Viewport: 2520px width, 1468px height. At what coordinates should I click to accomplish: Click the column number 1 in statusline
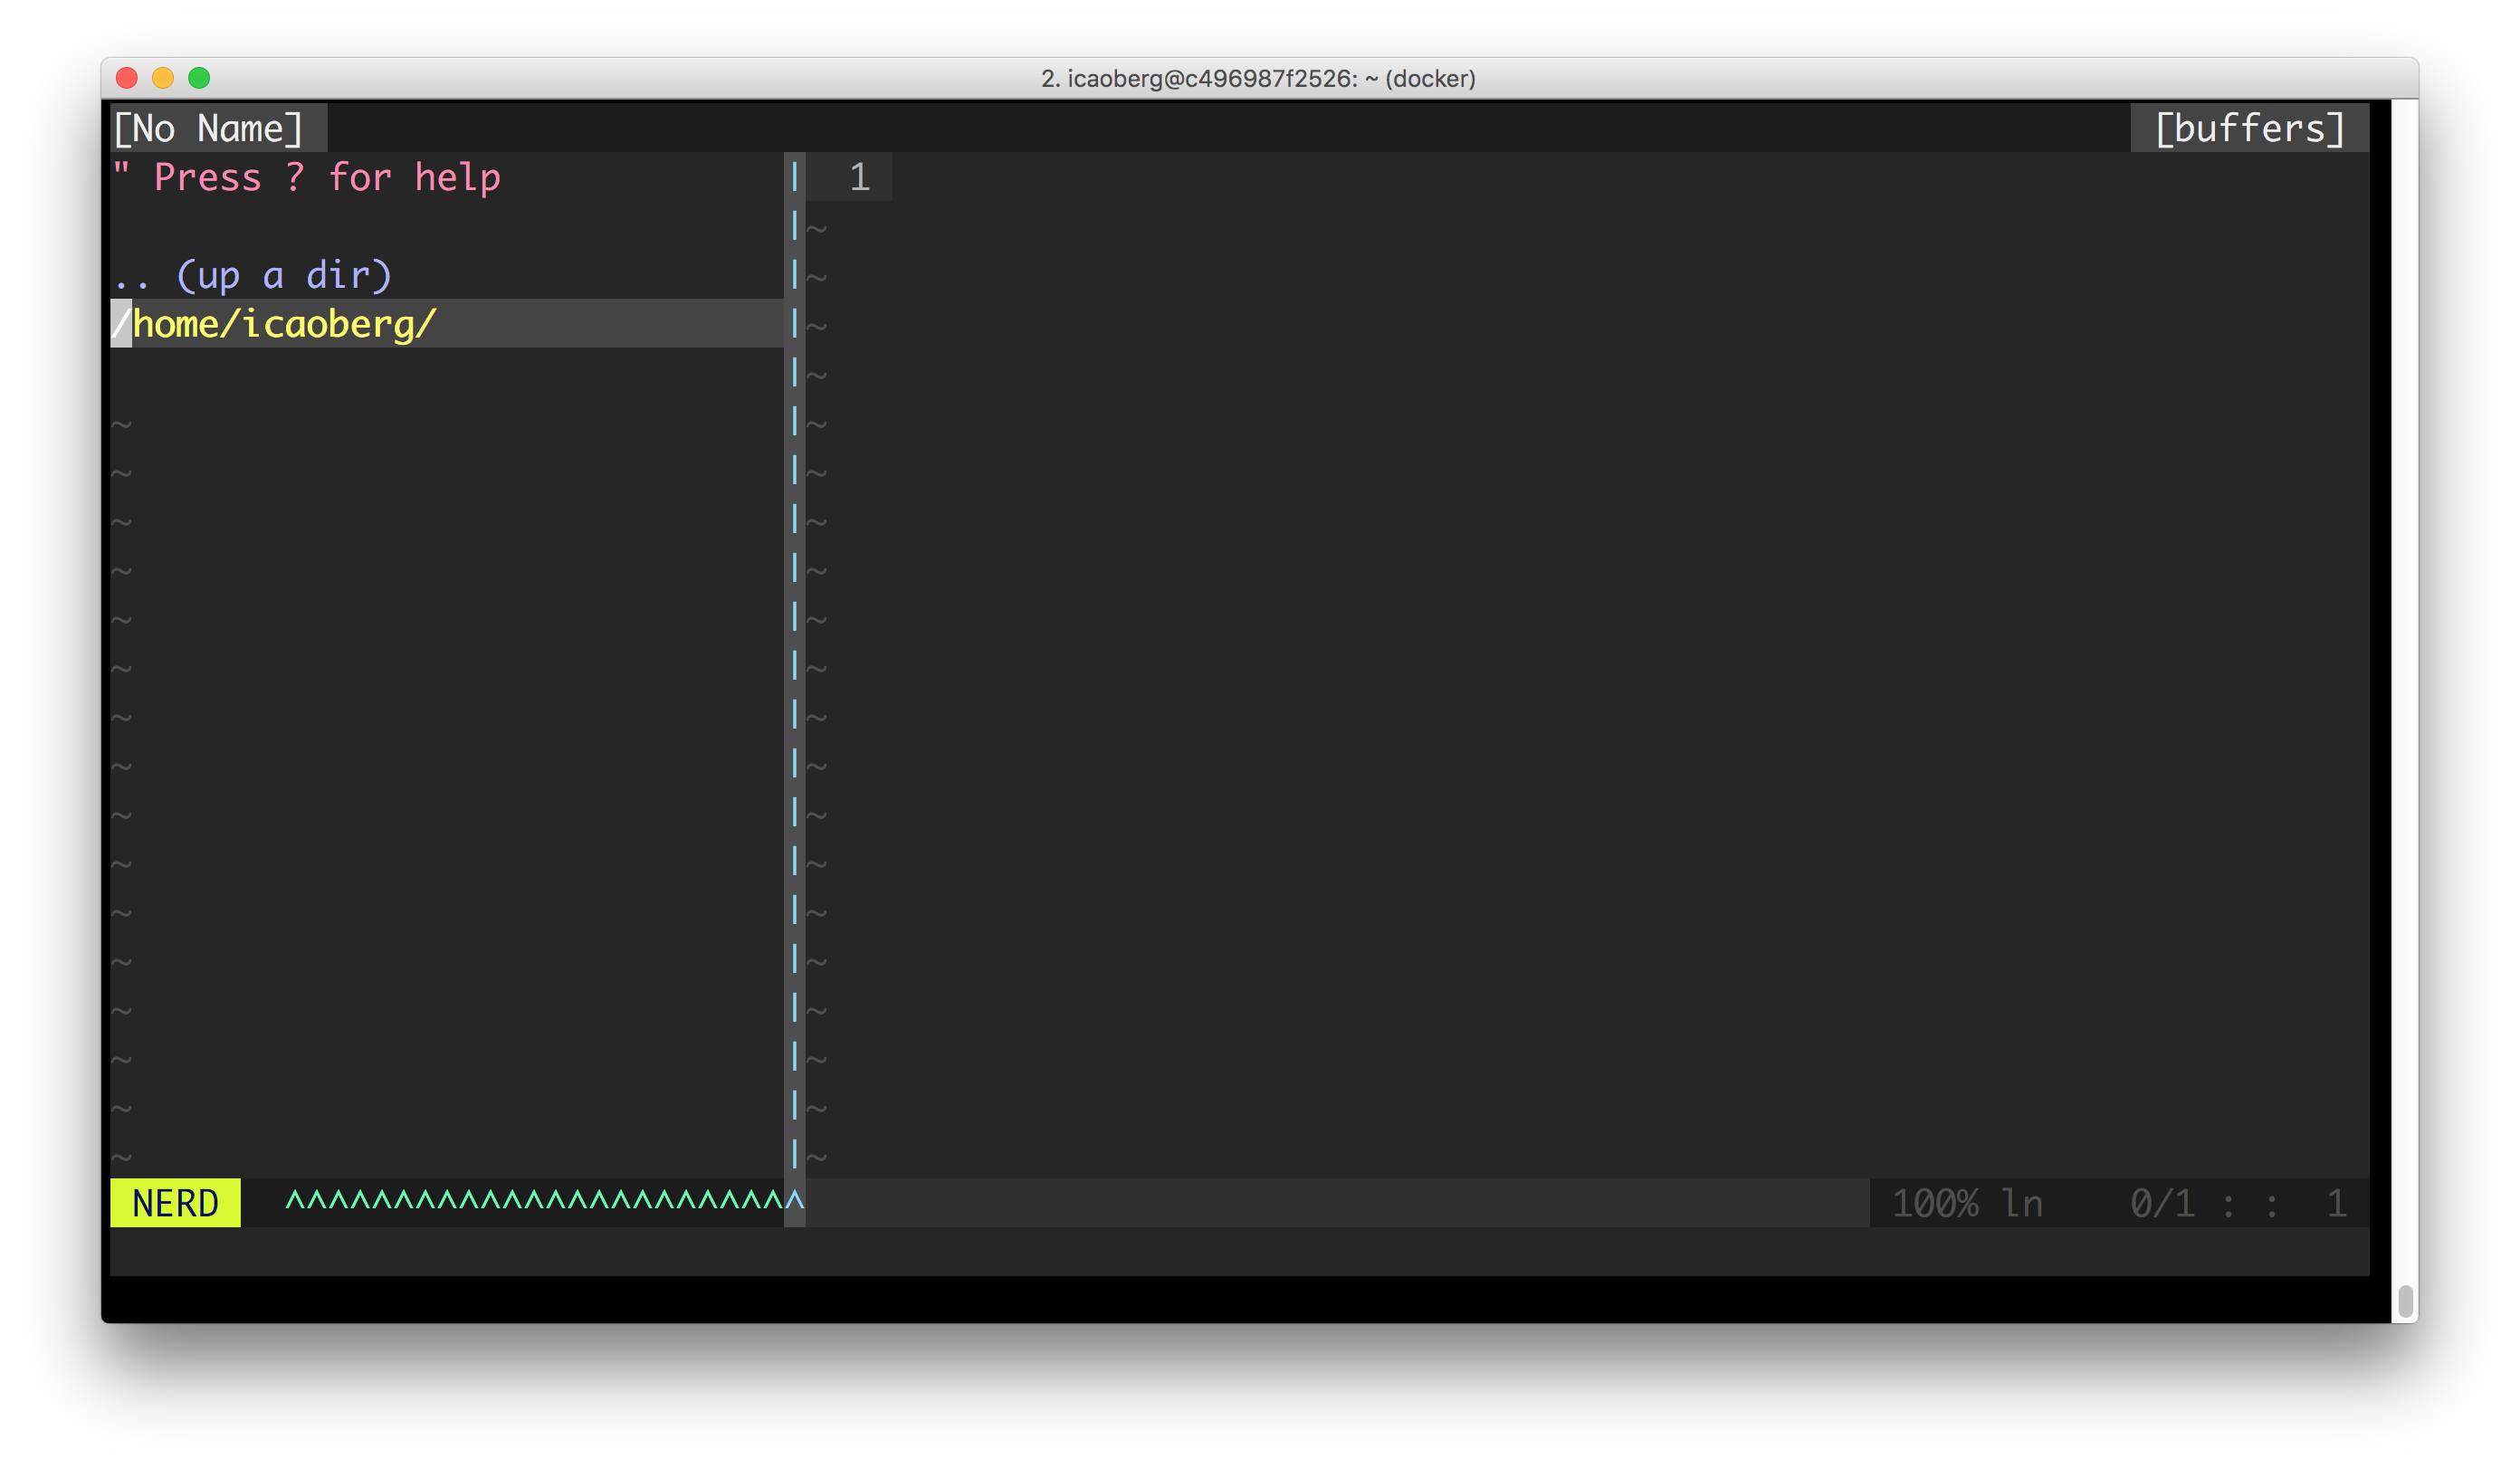coord(2336,1204)
